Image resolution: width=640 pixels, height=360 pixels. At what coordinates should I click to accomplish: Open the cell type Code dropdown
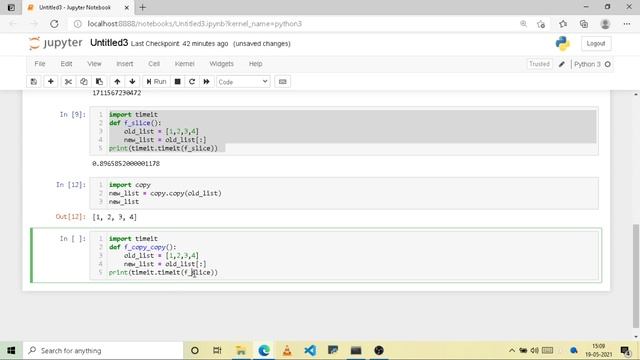(243, 82)
